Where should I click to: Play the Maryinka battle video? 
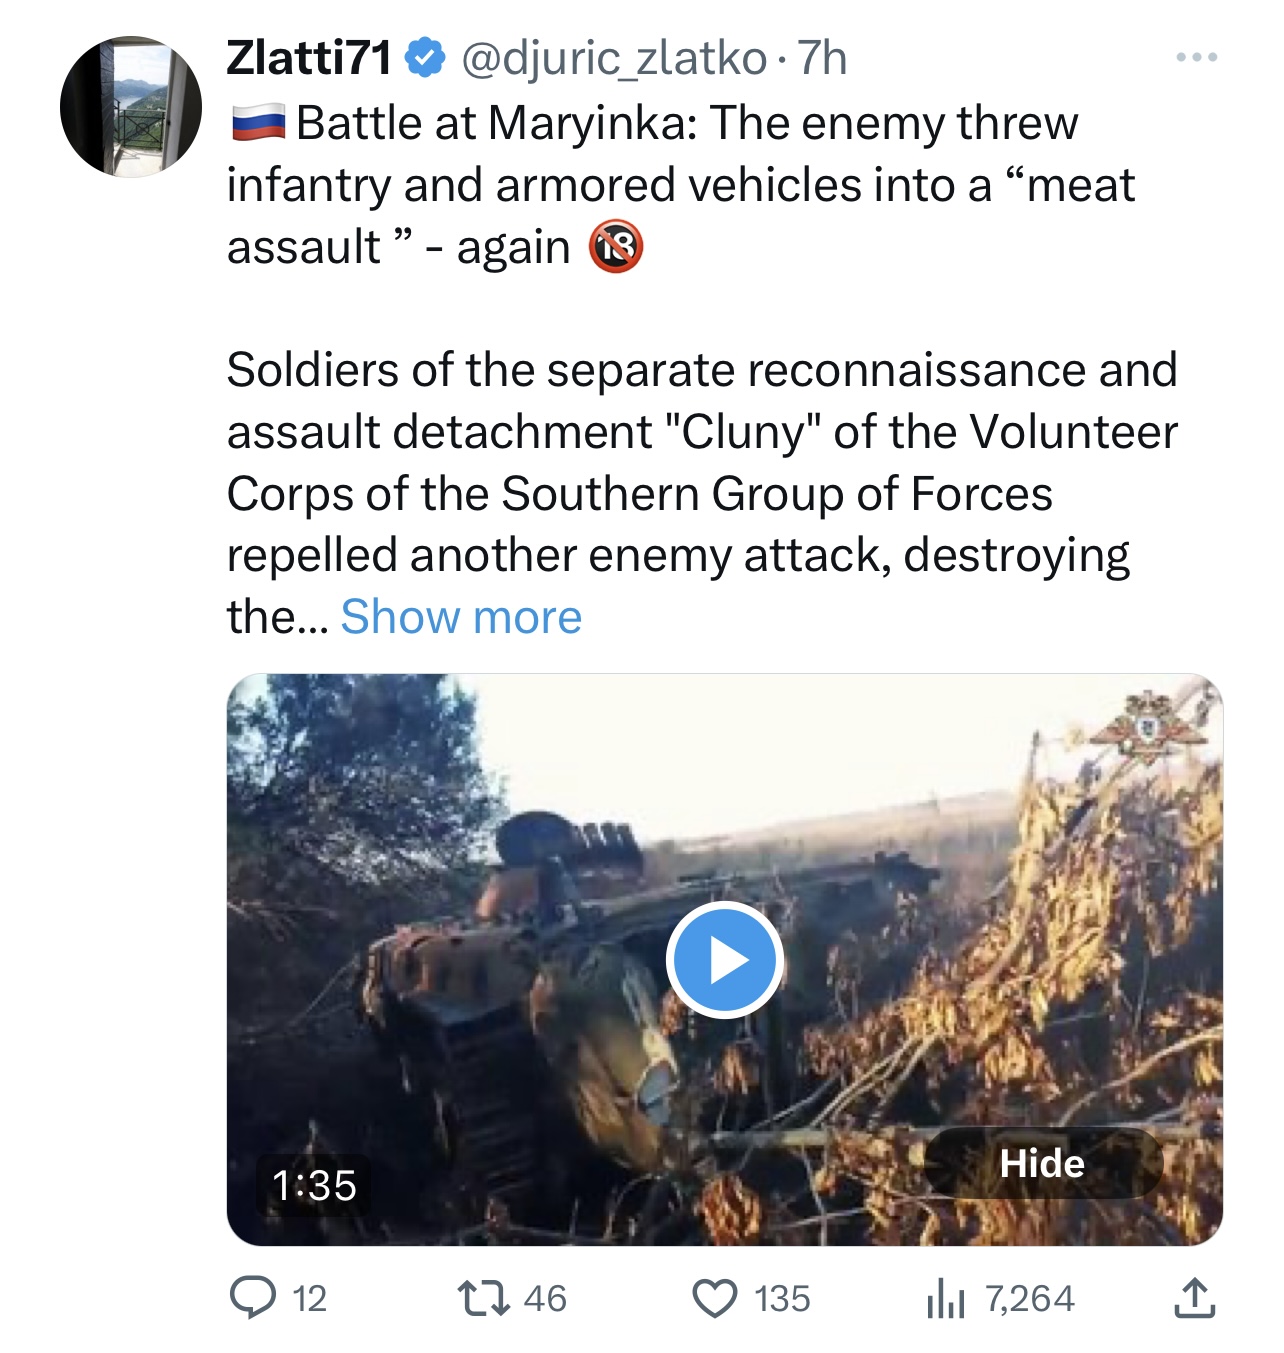pyautogui.click(x=725, y=960)
